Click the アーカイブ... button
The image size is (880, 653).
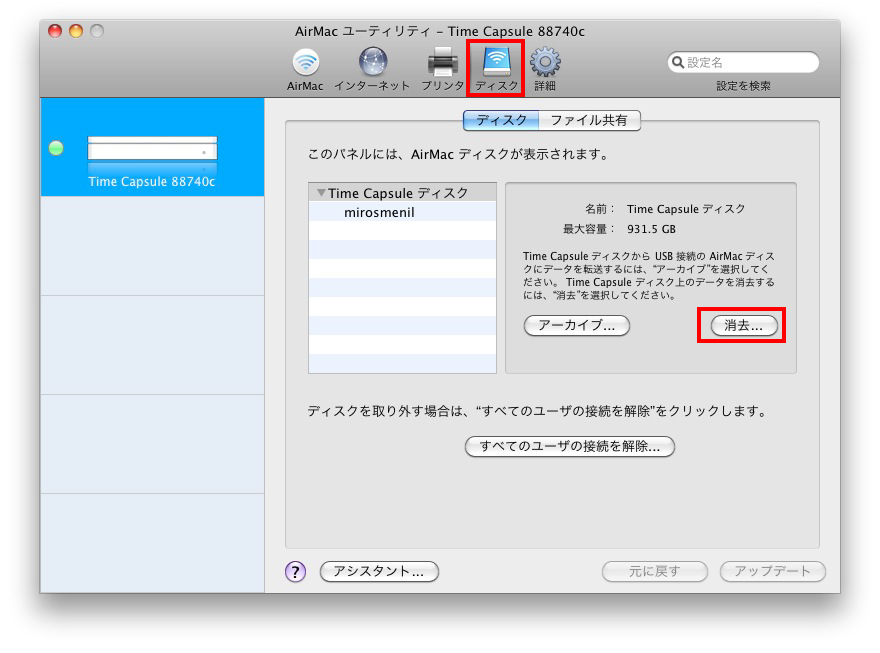577,325
